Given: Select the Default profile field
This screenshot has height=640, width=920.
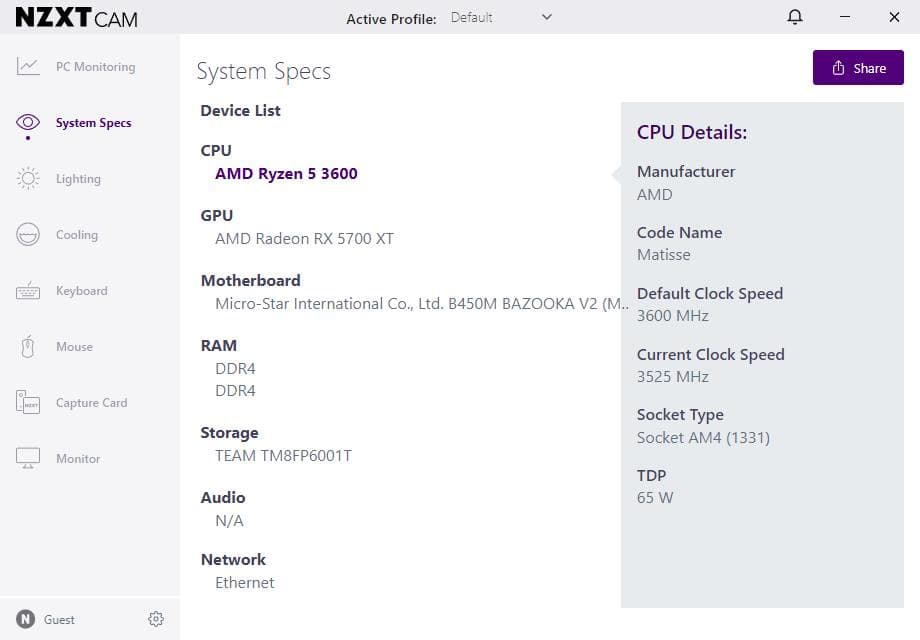Looking at the screenshot, I should [x=502, y=18].
